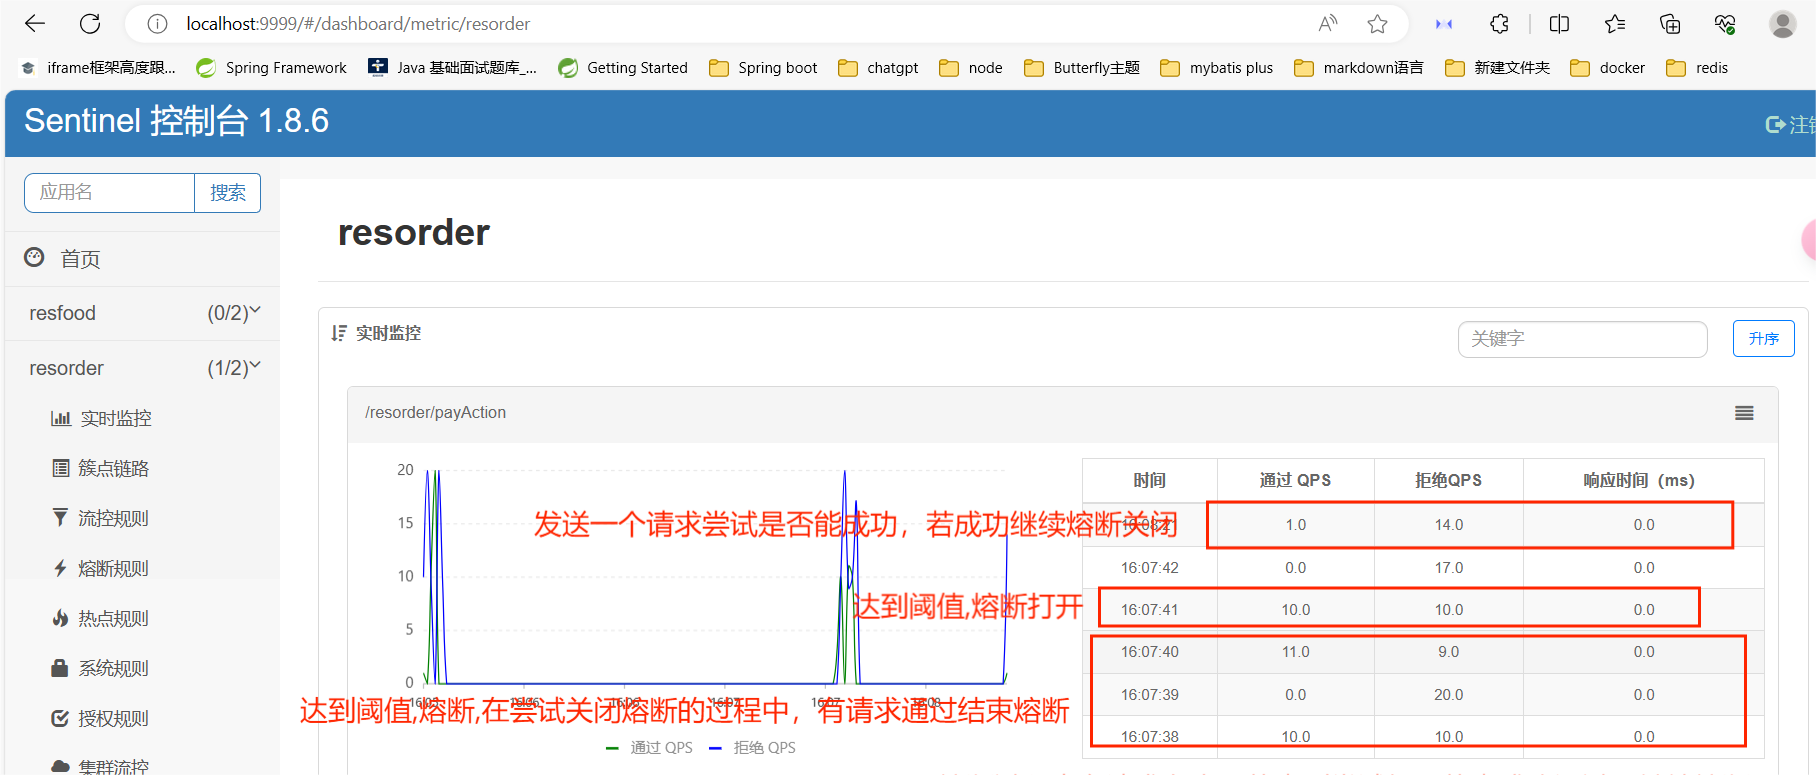Image resolution: width=1816 pixels, height=775 pixels.
Task: Click browser refresh button
Action: [90, 24]
